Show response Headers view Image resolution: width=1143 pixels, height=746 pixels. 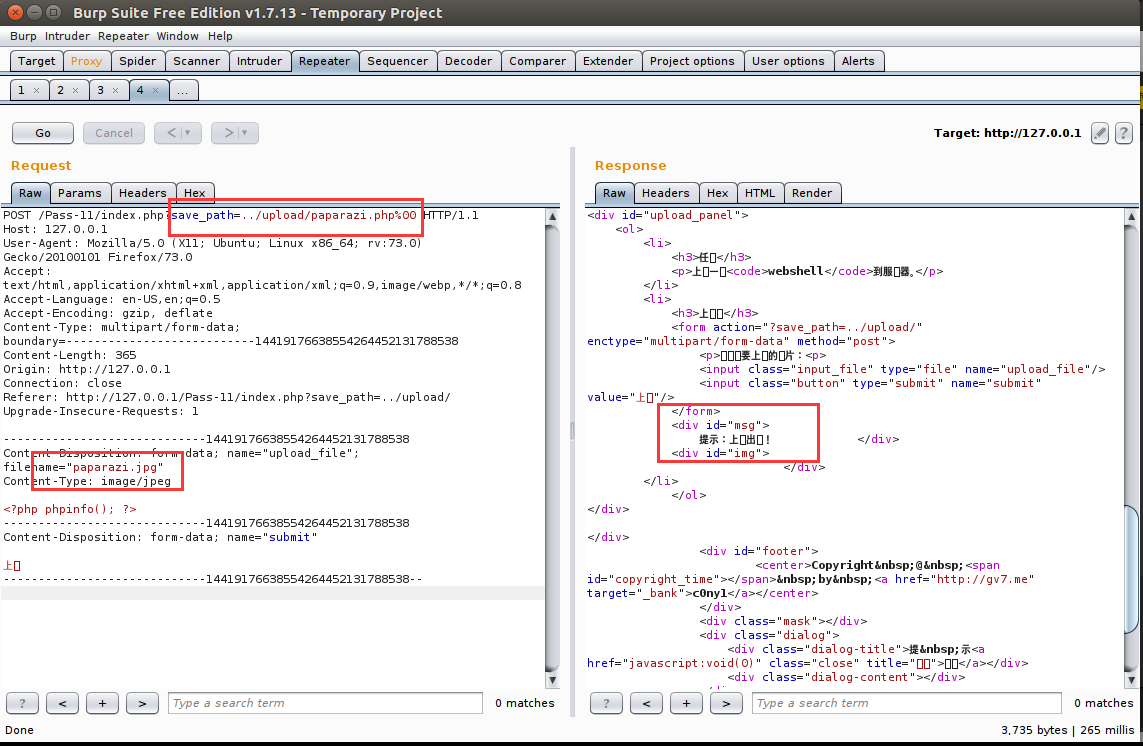tap(666, 193)
